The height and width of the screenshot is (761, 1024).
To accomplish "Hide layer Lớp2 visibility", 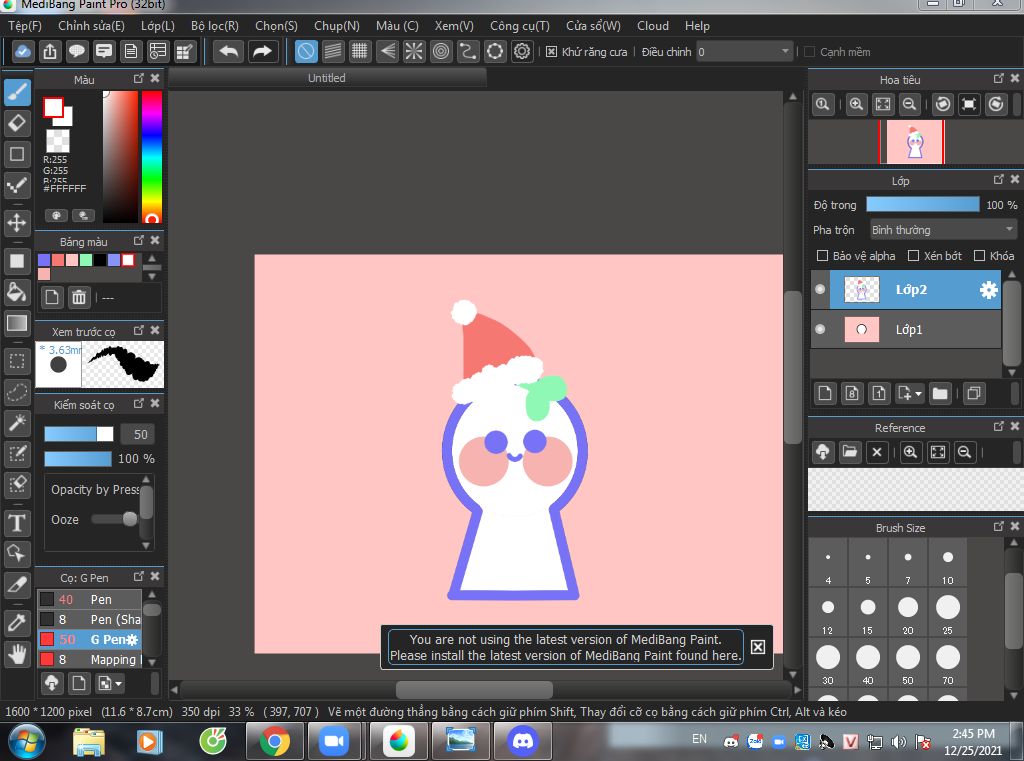I will click(x=820, y=289).
